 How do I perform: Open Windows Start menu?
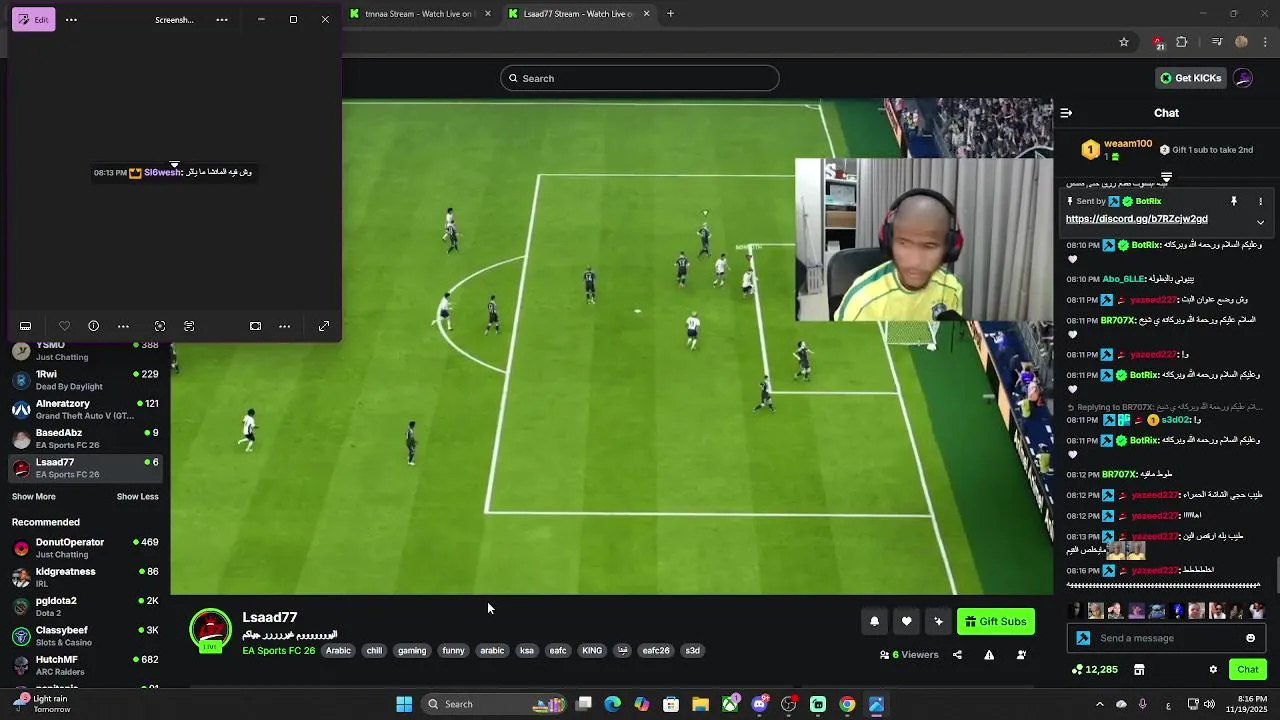(x=404, y=704)
